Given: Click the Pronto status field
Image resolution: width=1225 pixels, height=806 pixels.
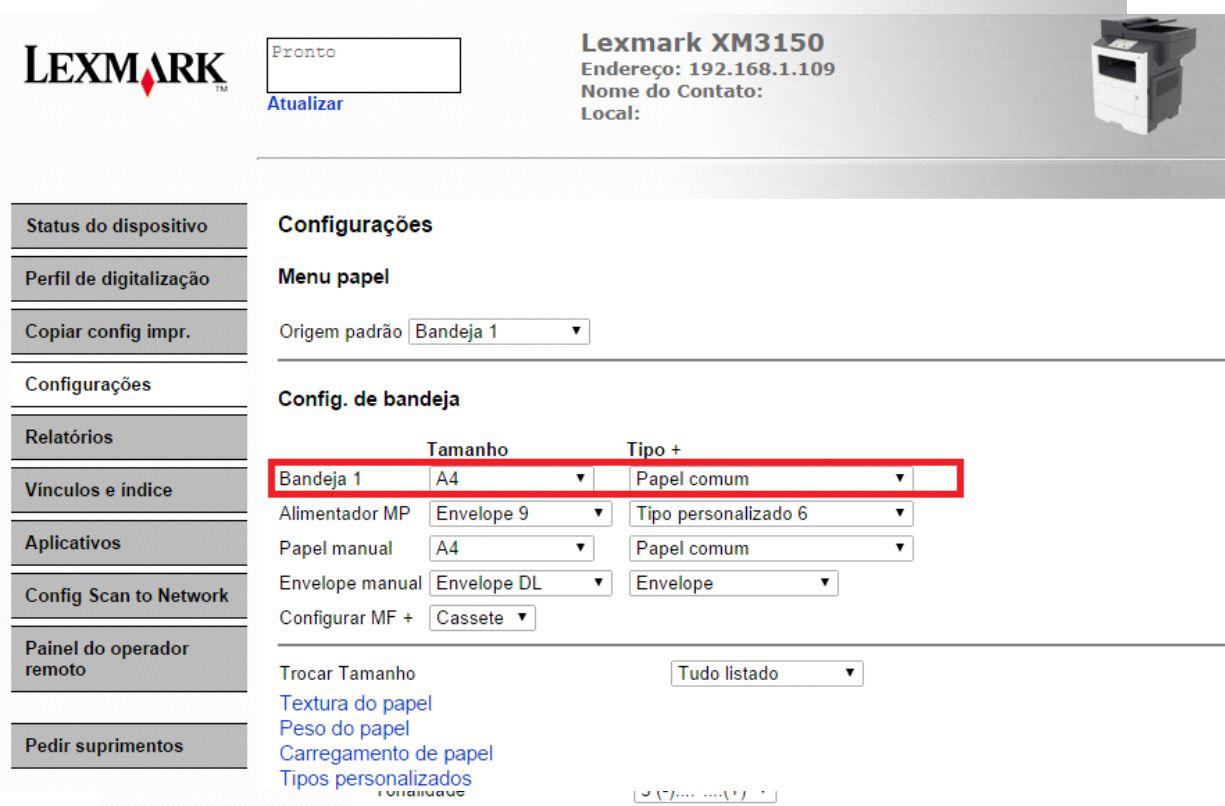Looking at the screenshot, I should point(364,66).
